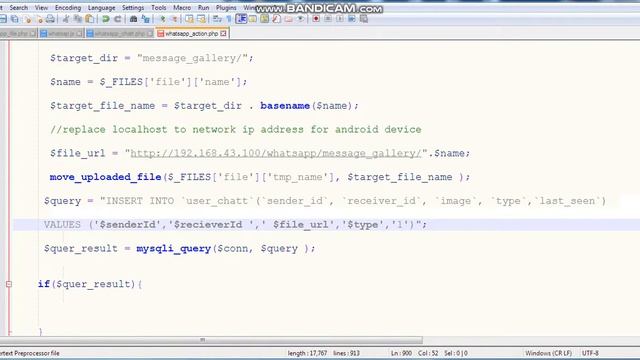The height and width of the screenshot is (360, 640).
Task: Switch to the whatsapp_chat.php tab
Action: pos(120,33)
